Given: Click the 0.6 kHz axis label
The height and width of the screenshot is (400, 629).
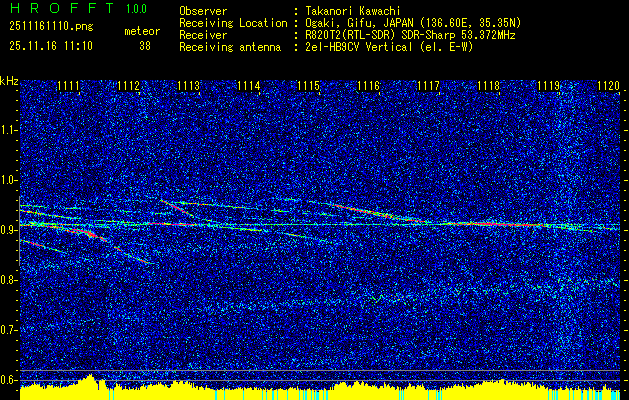Looking at the screenshot, I should [9, 380].
